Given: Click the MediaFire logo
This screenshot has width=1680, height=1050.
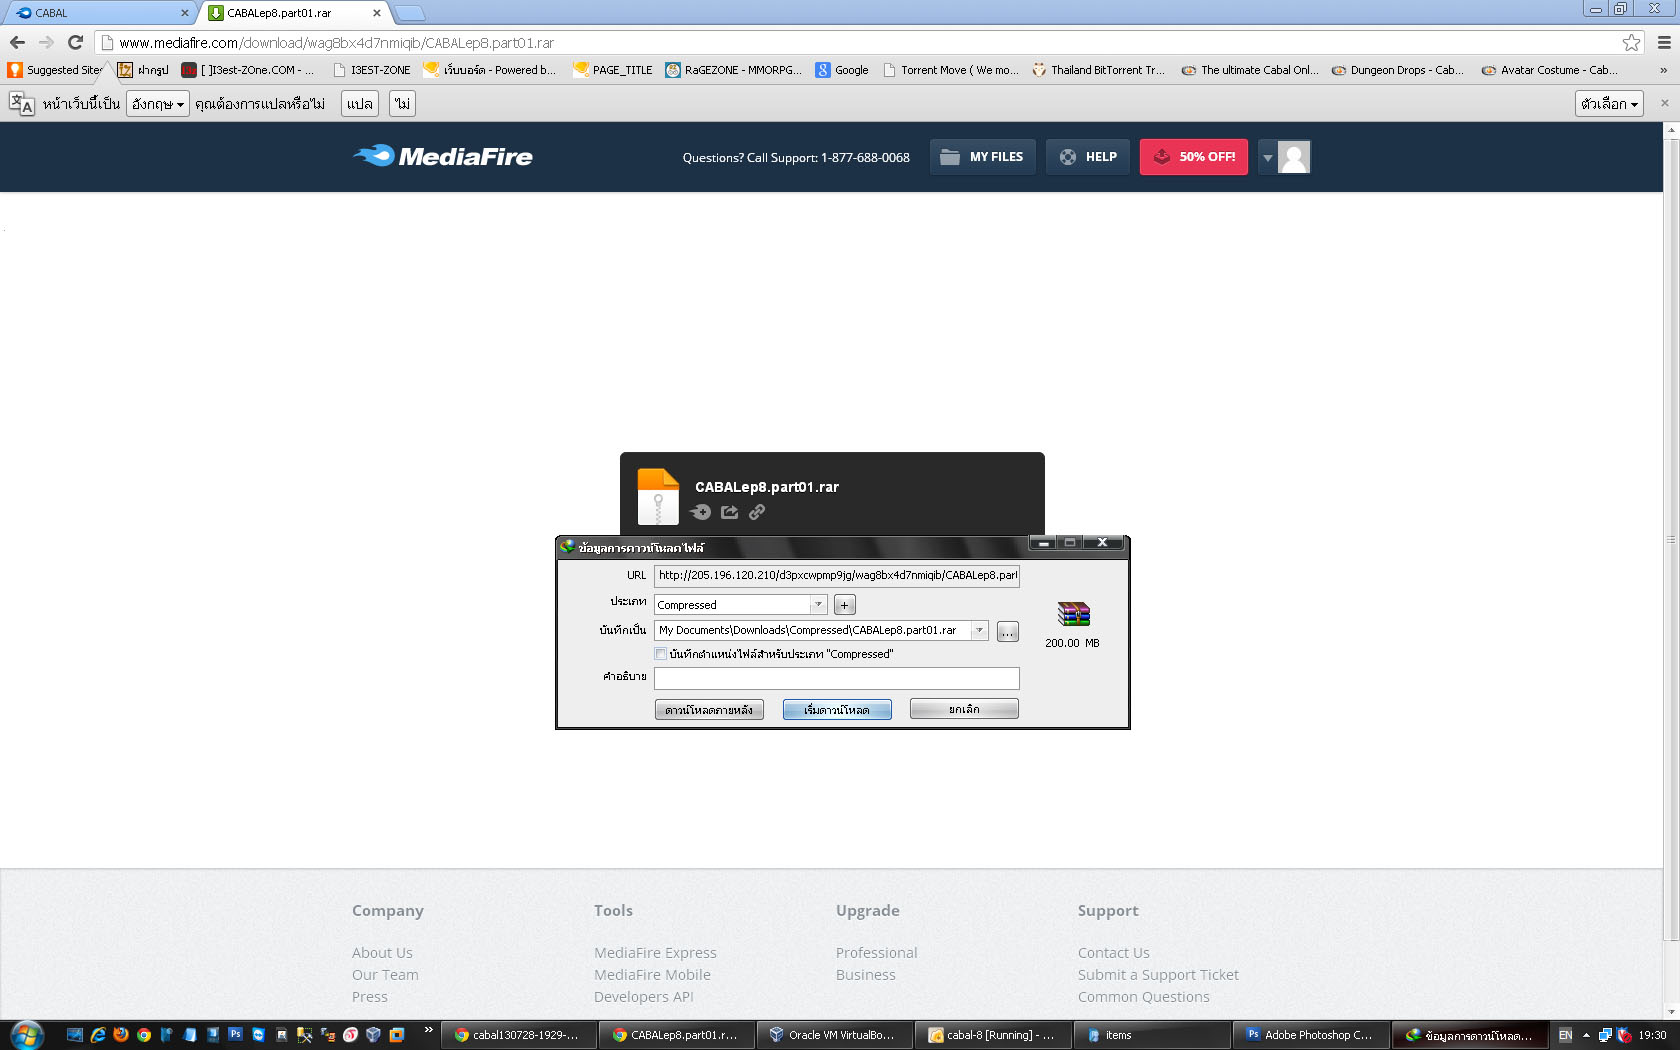Looking at the screenshot, I should click(443, 156).
